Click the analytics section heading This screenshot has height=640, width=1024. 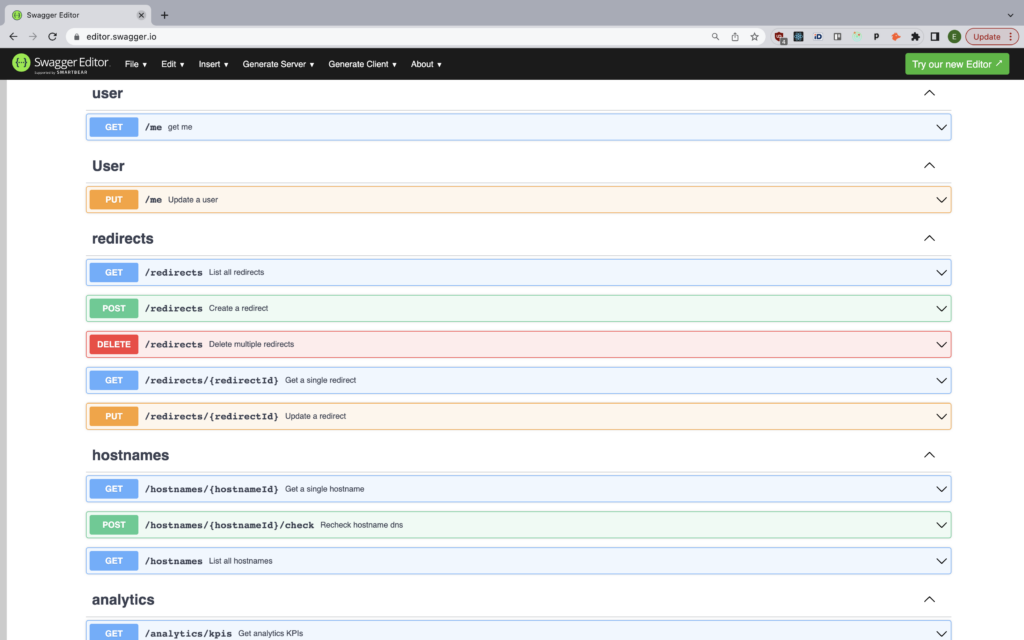click(123, 600)
